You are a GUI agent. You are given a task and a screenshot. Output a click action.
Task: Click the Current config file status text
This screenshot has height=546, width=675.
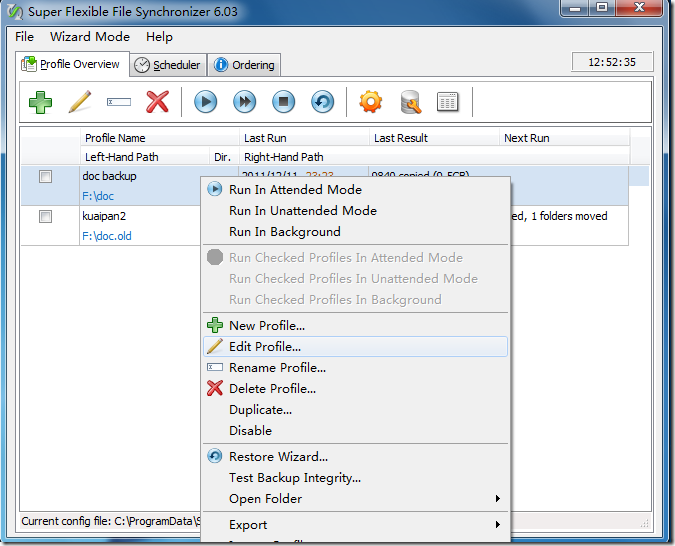pyautogui.click(x=111, y=521)
